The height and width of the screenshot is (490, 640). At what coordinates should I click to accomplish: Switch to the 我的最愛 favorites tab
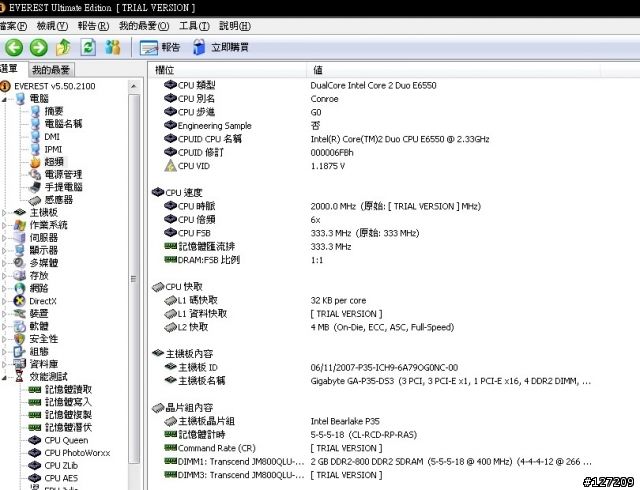[x=51, y=70]
